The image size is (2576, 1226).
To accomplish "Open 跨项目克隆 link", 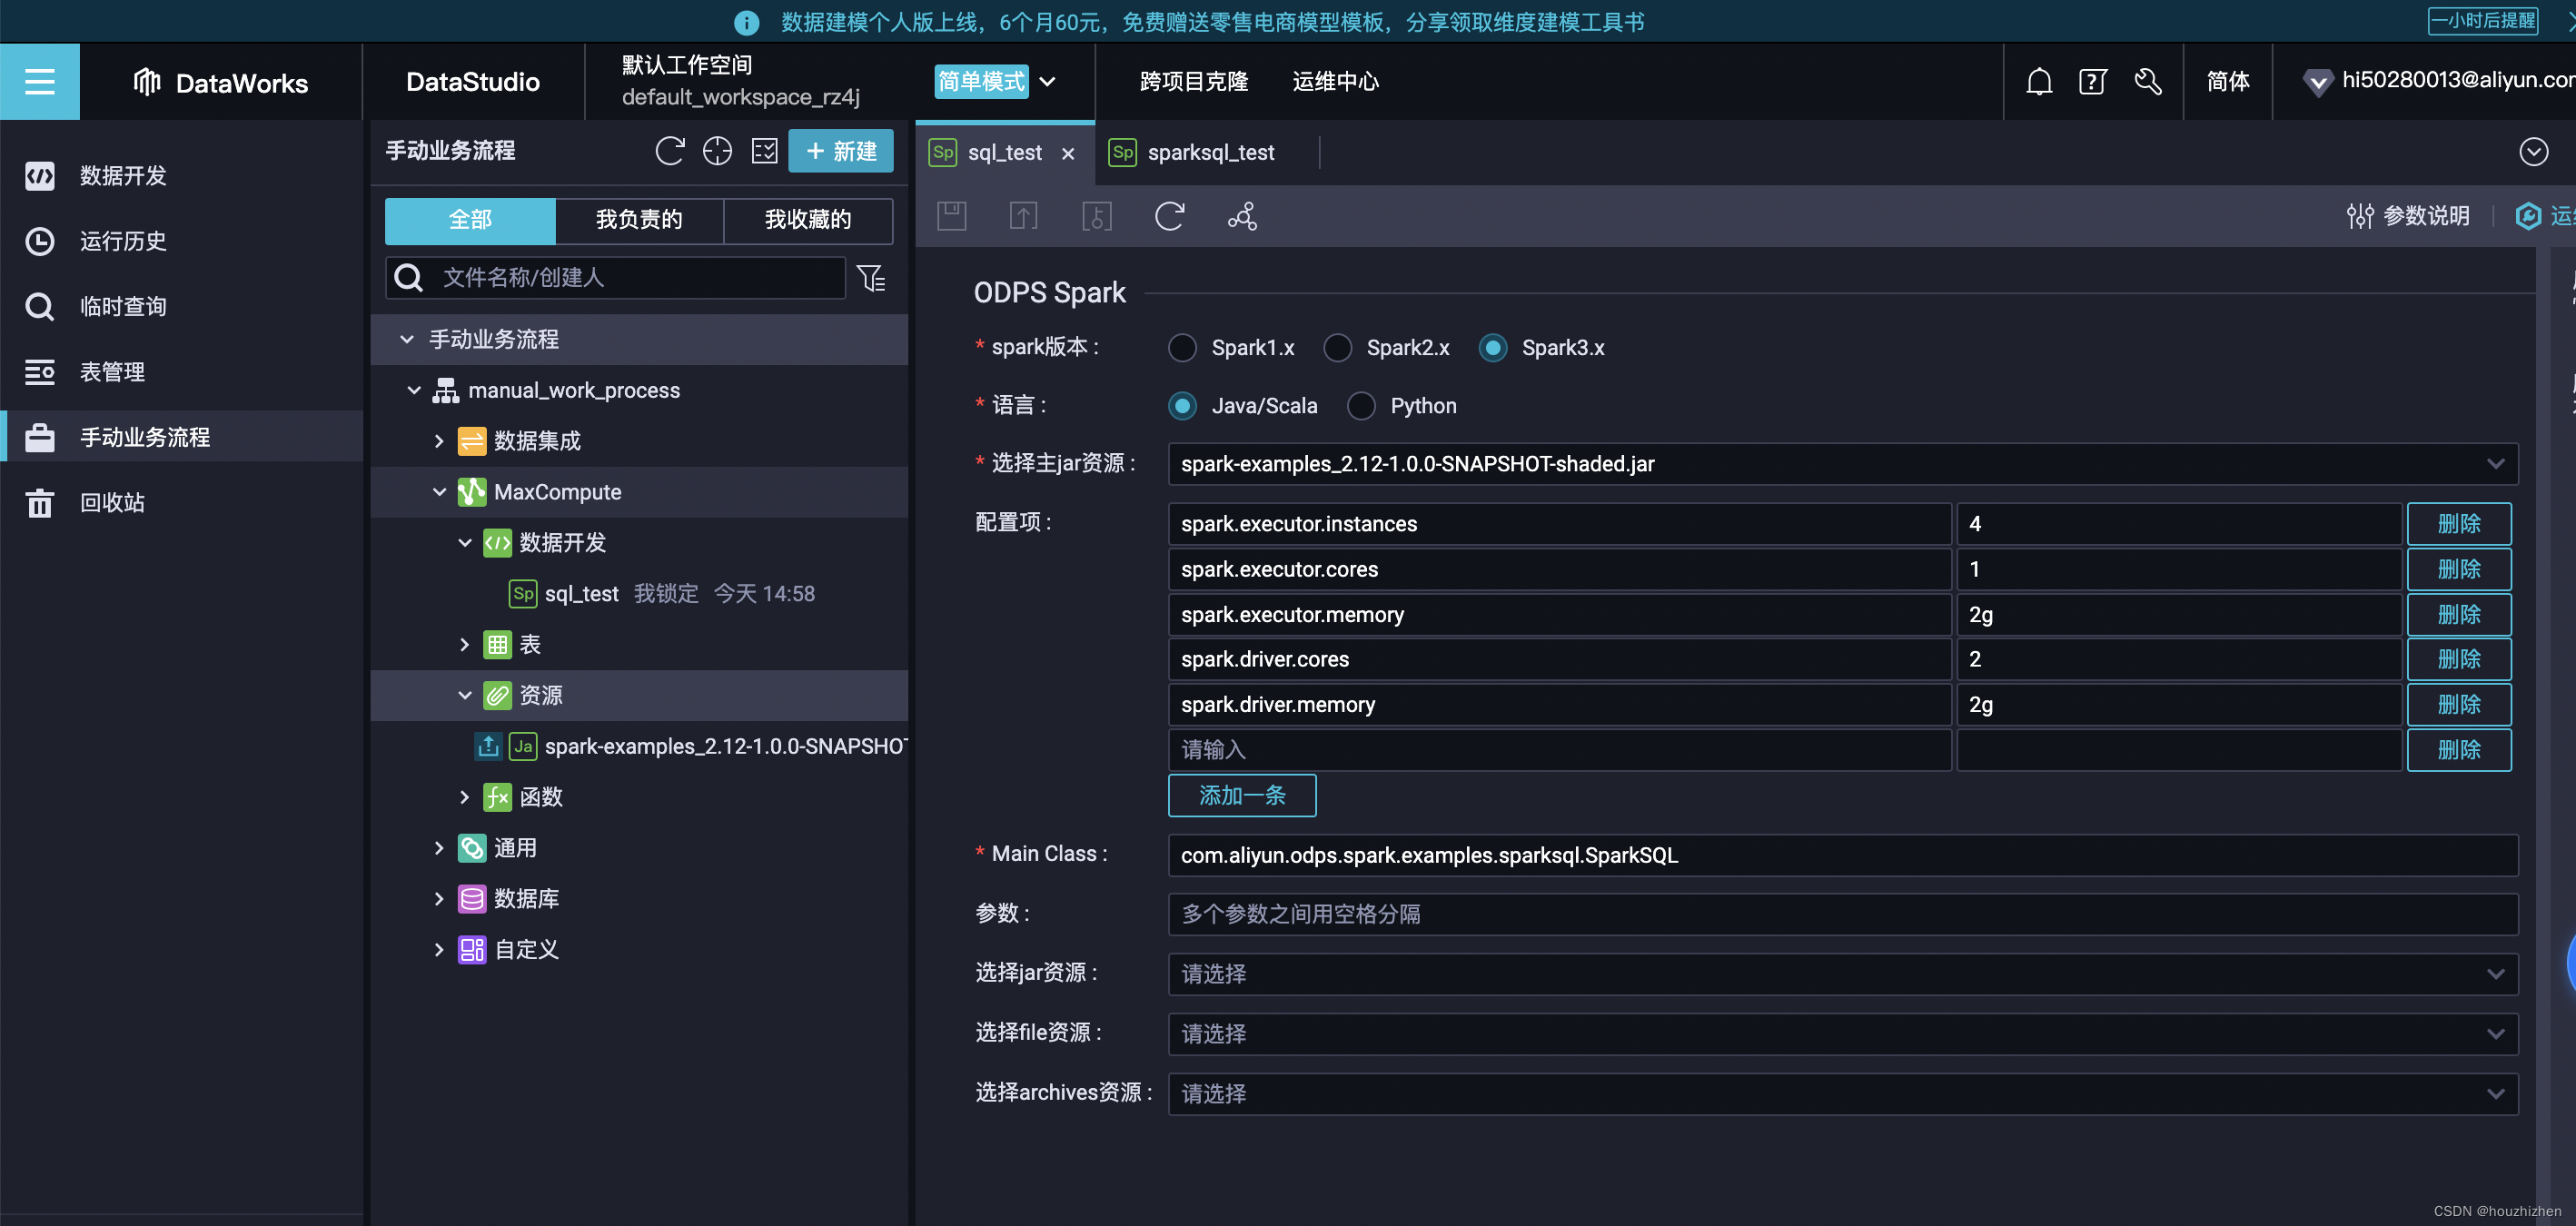I will [1194, 81].
